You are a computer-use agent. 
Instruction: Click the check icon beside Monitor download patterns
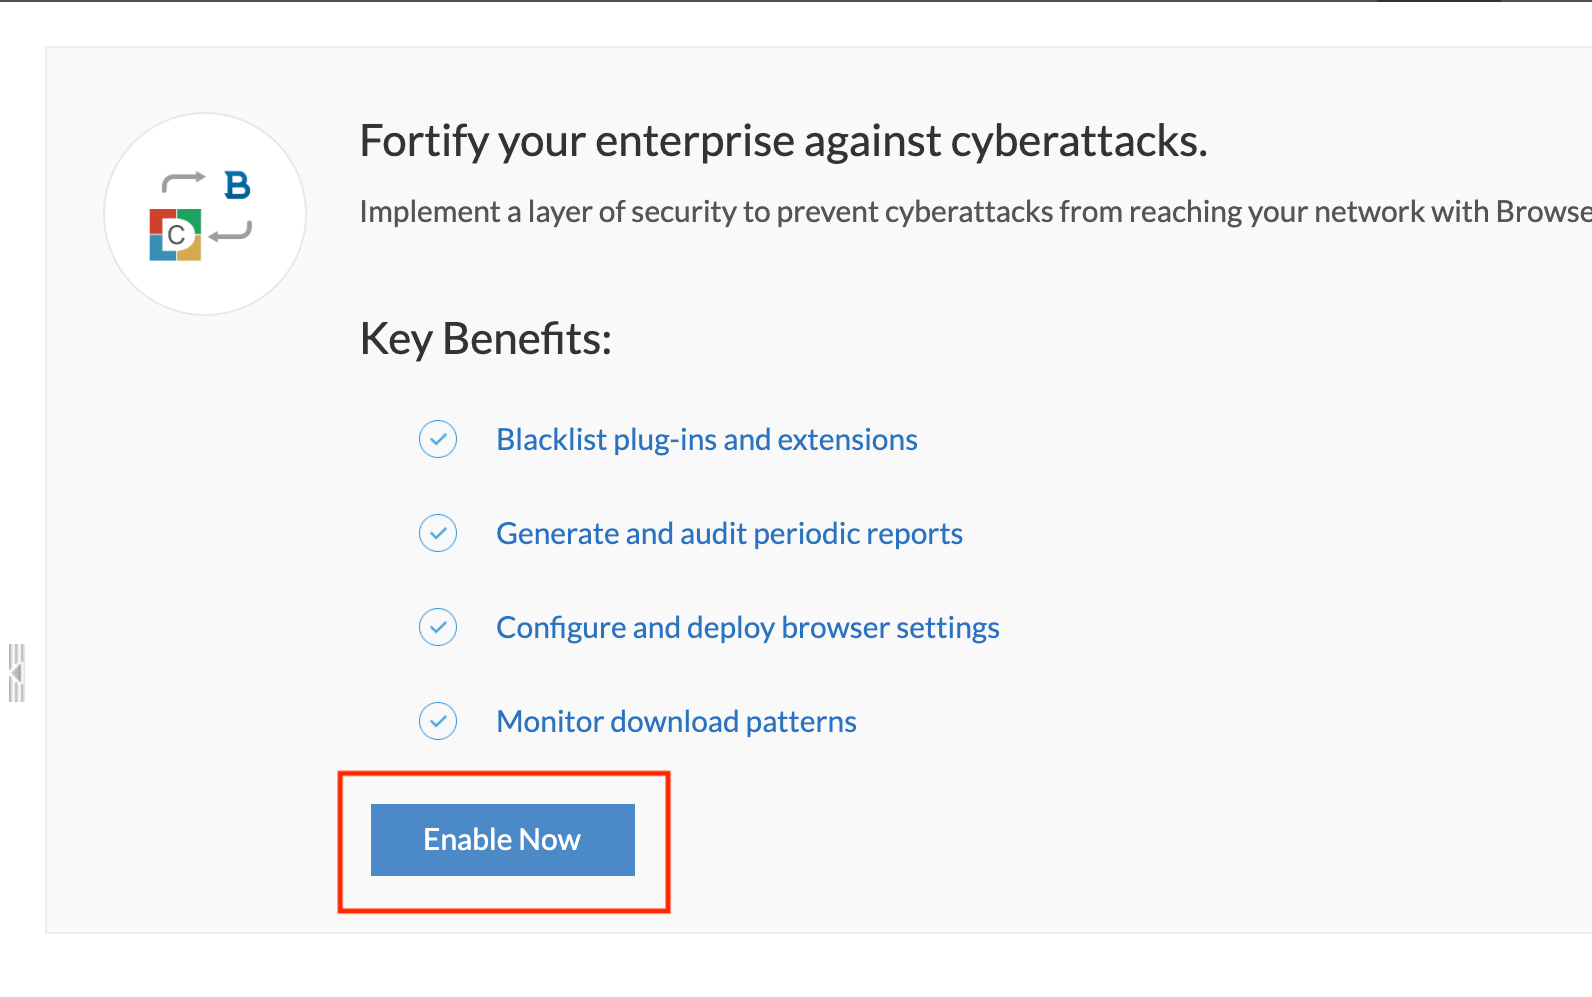click(438, 721)
